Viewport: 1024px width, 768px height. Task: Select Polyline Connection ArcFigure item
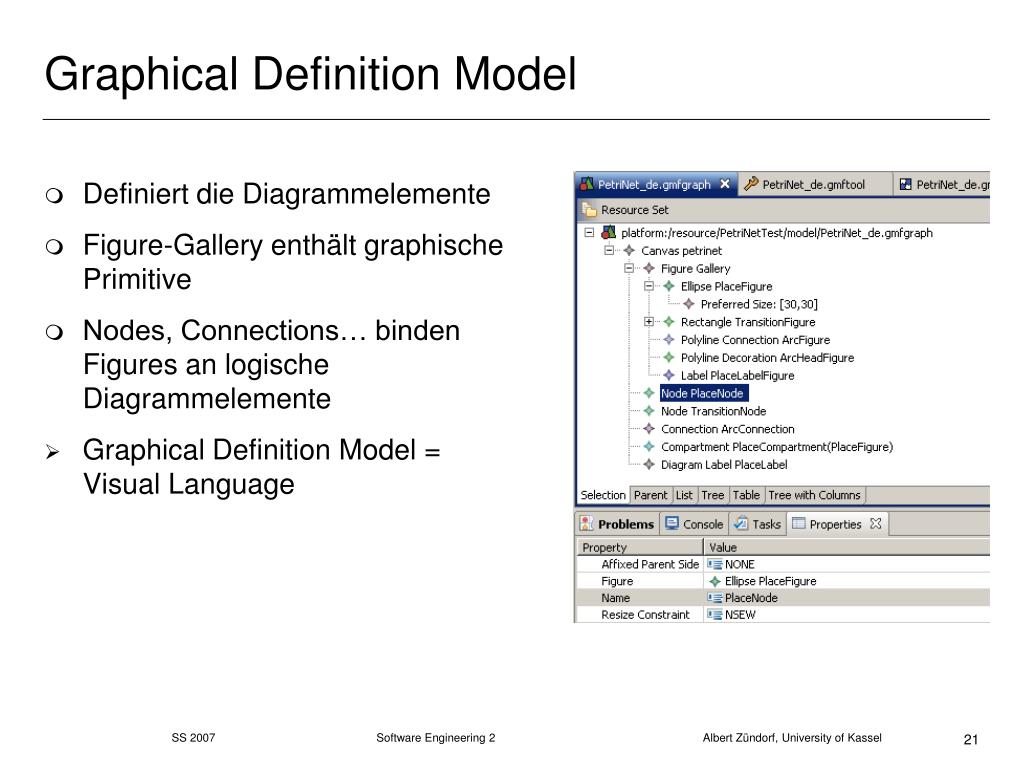(755, 340)
